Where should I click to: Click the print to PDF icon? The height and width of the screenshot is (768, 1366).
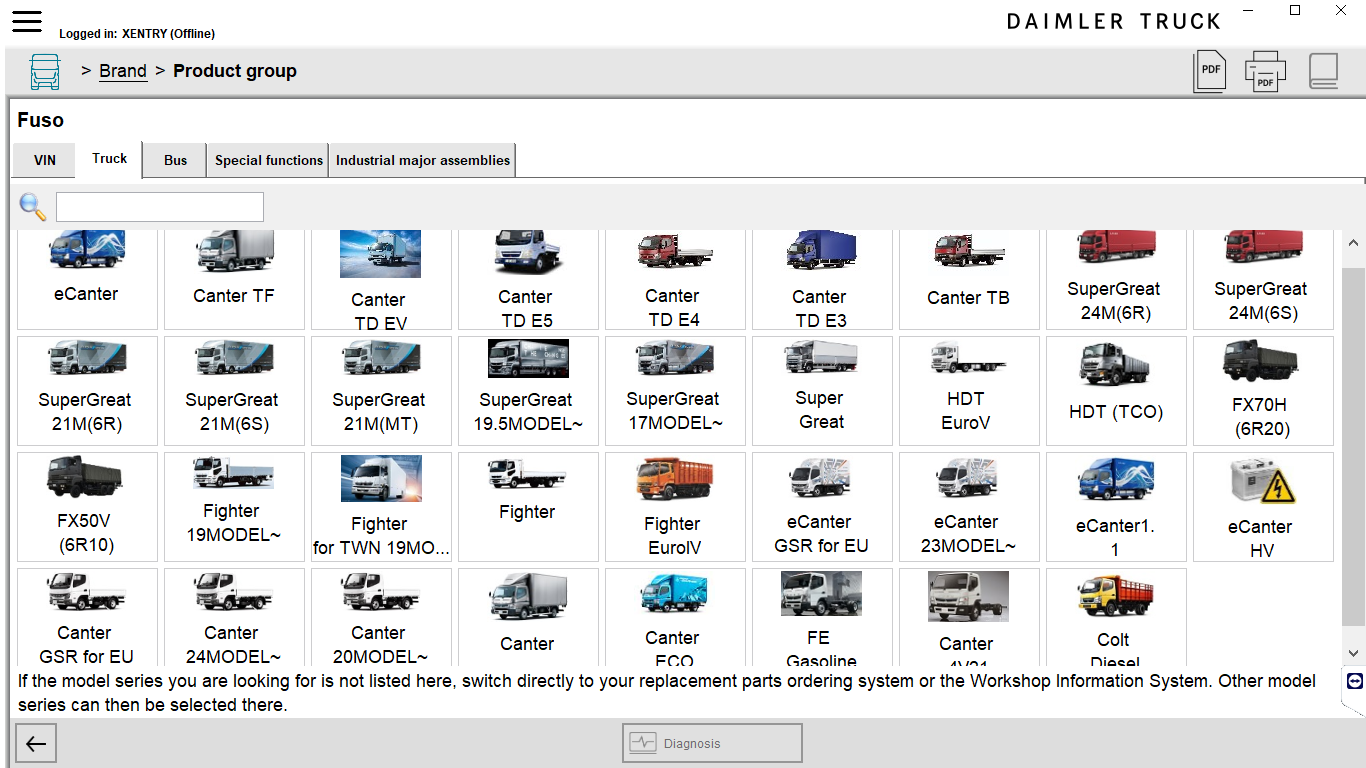click(1265, 71)
